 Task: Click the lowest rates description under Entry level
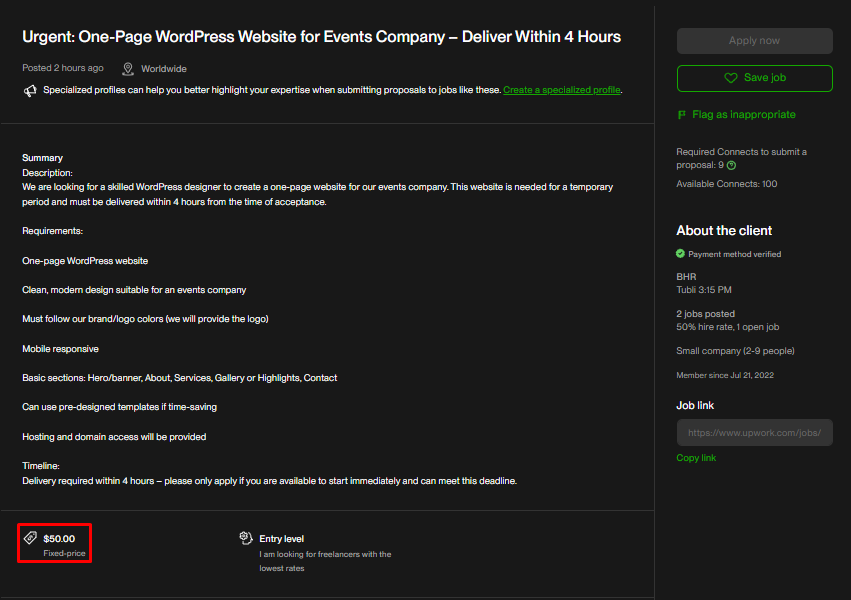325,561
